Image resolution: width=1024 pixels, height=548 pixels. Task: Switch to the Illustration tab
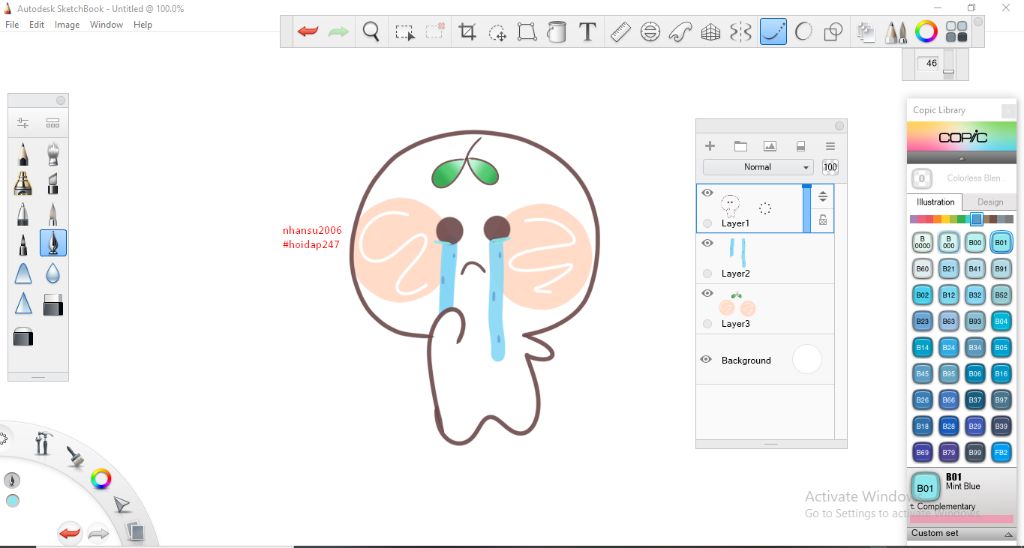[x=935, y=202]
